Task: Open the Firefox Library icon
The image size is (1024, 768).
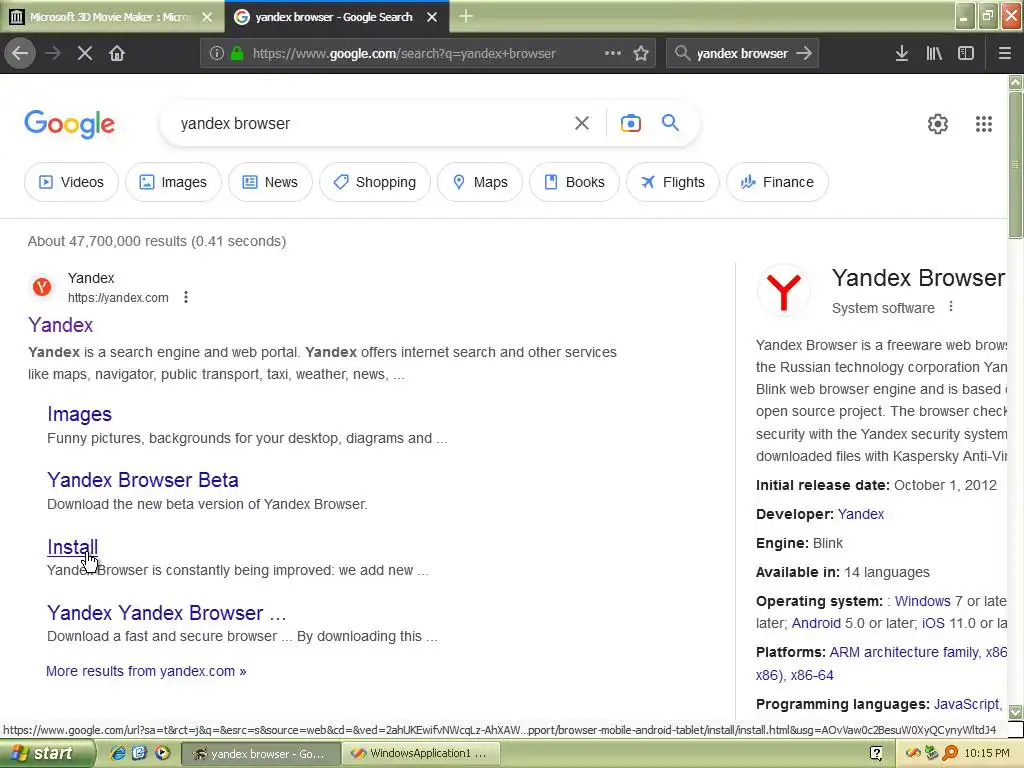Action: tap(934, 53)
